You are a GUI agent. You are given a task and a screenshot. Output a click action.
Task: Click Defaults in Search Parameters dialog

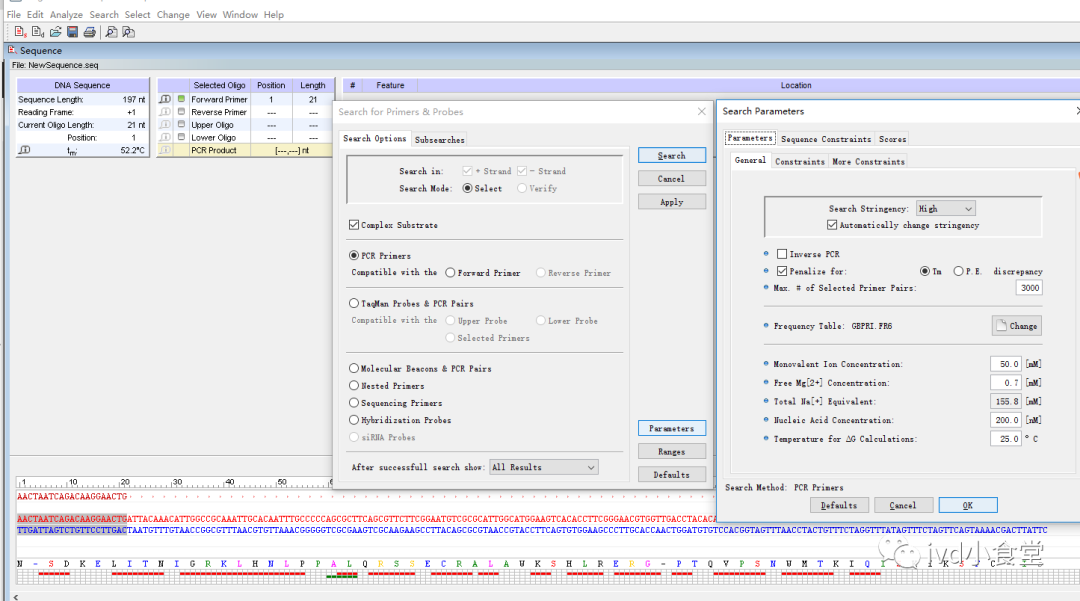pos(839,505)
